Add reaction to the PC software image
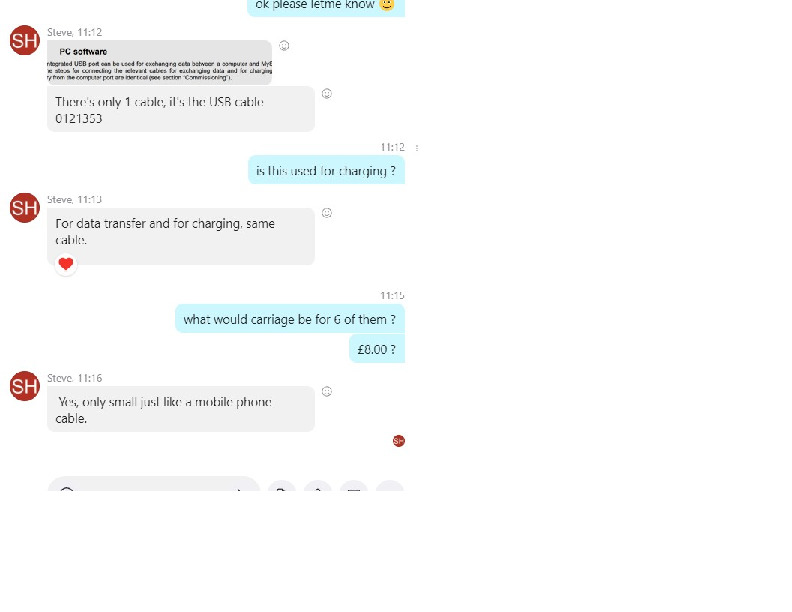This screenshot has width=792, height=612. click(x=284, y=46)
